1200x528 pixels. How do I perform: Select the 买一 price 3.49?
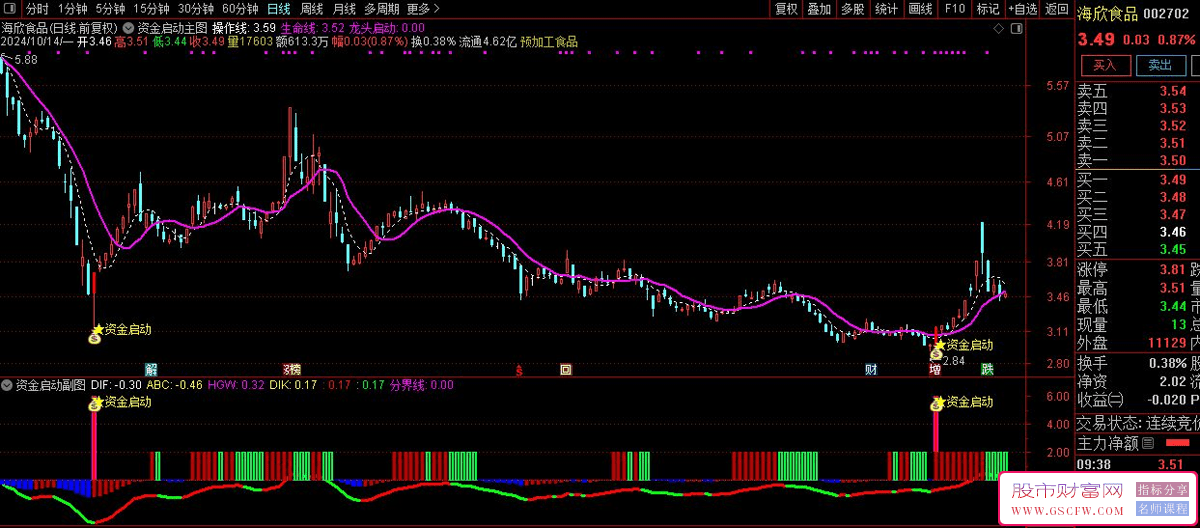coord(1173,180)
